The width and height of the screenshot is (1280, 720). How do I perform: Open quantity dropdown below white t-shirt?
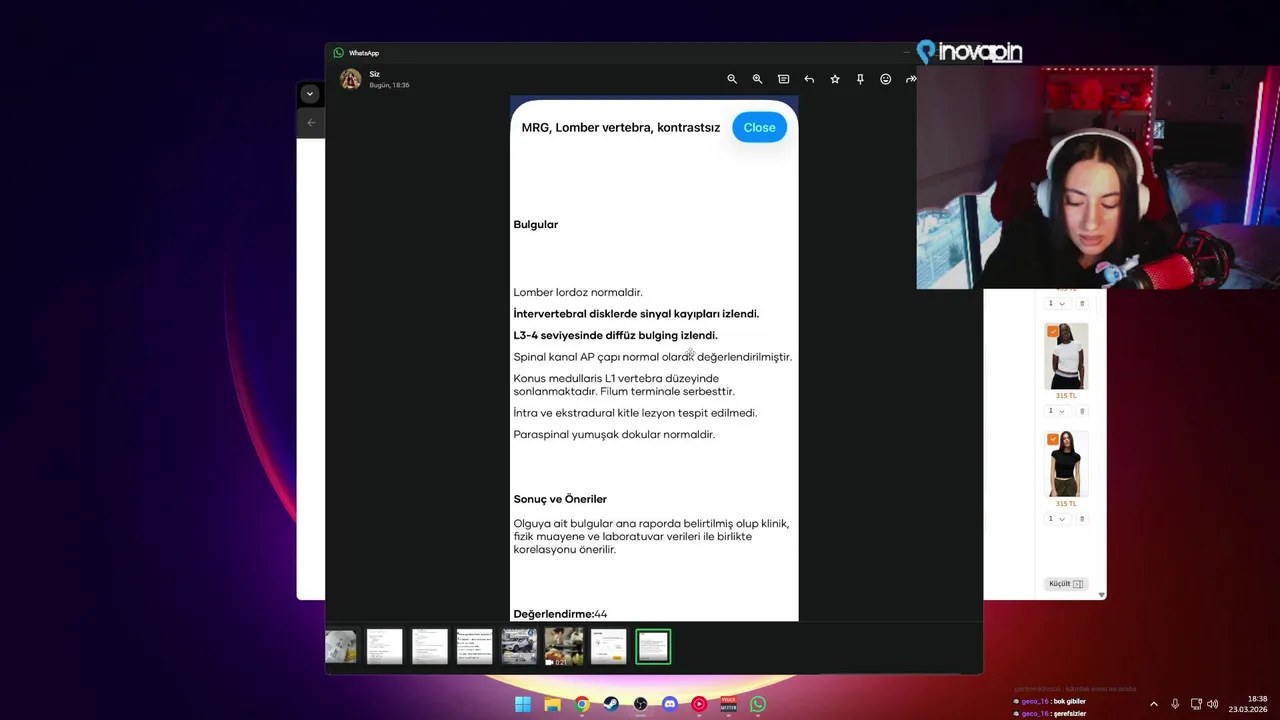click(1056, 411)
